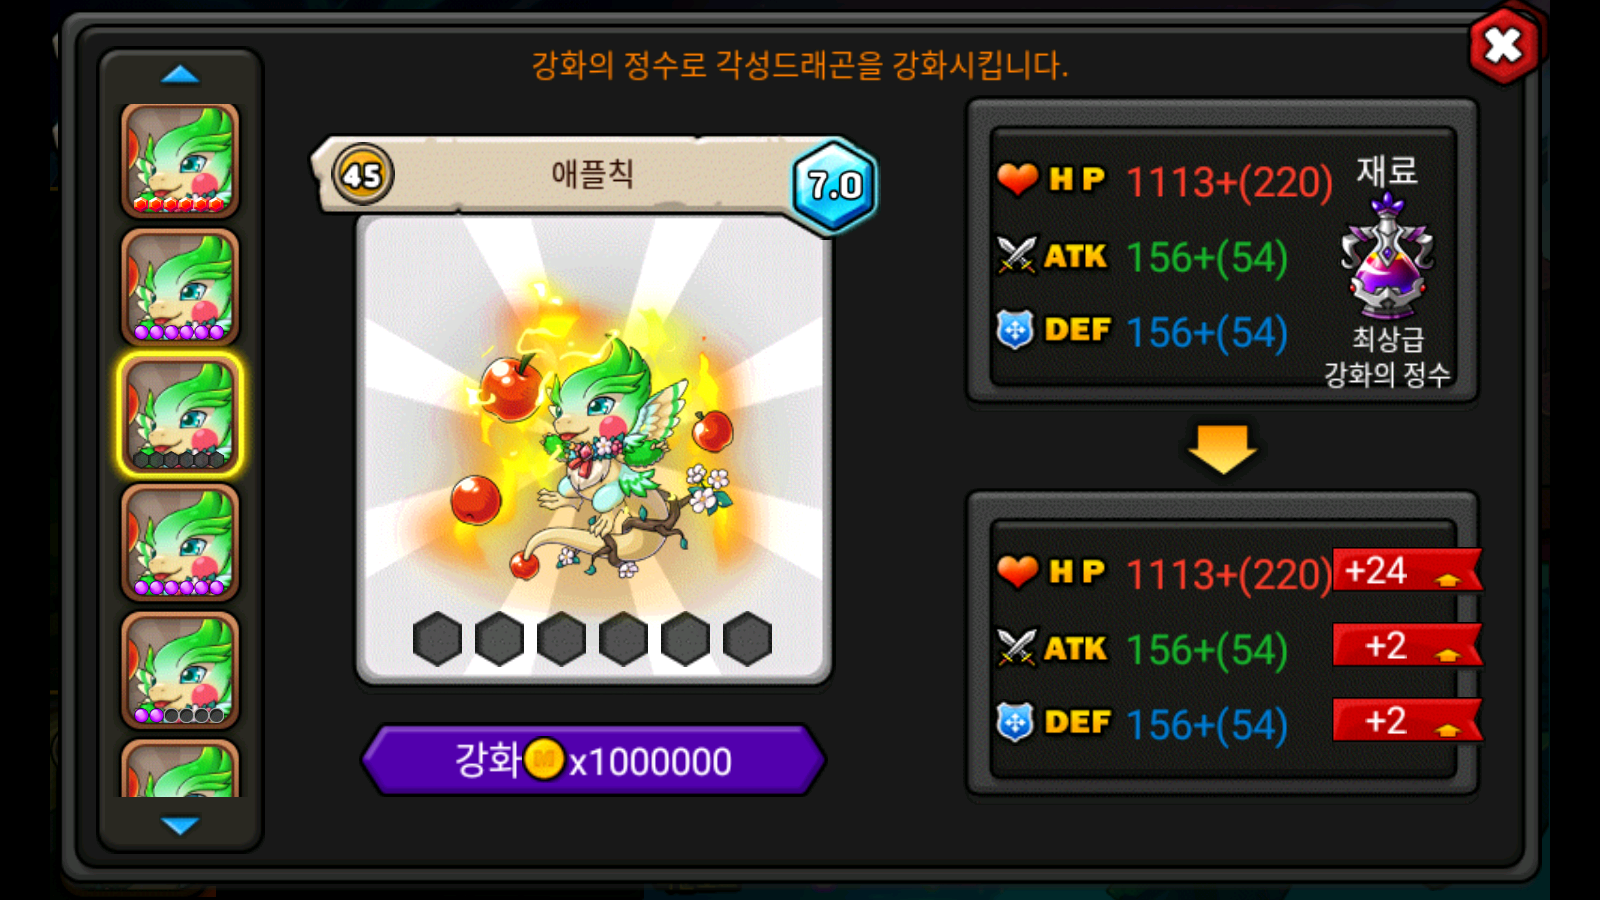Select first dragon thumbnail with red gems
The image size is (1600, 900).
[180, 161]
